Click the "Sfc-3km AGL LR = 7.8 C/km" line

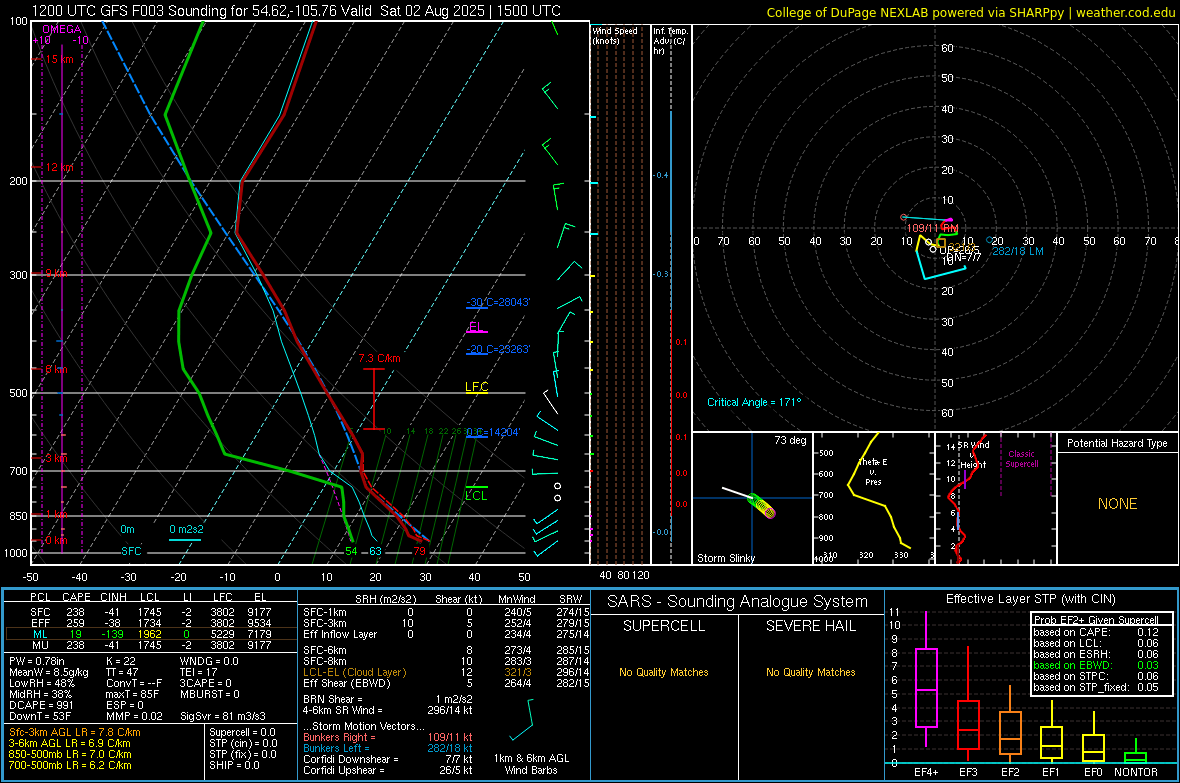coord(75,732)
